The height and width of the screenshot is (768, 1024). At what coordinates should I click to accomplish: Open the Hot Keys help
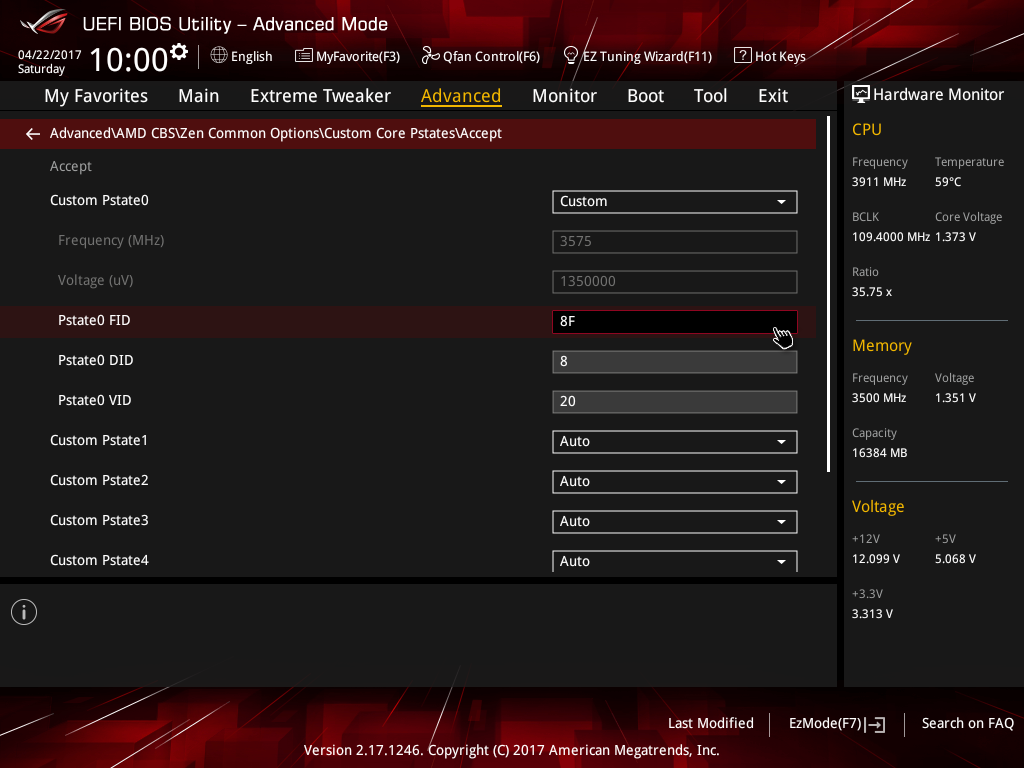pos(769,56)
